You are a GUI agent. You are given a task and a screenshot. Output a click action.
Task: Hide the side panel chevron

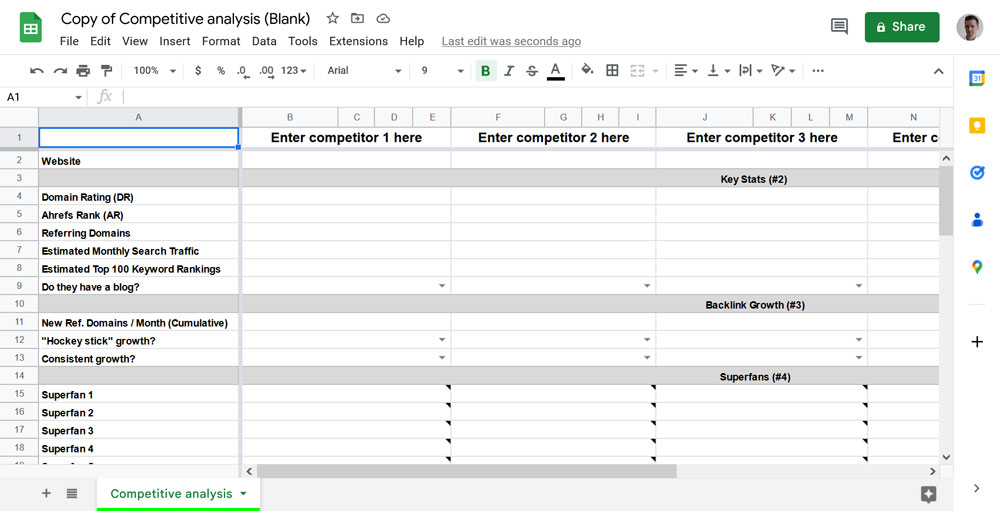(976, 488)
